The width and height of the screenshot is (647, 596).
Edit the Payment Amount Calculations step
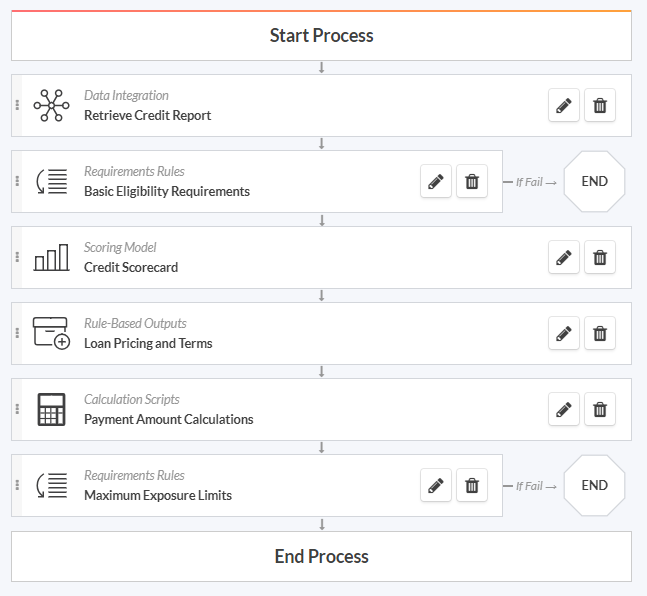[x=564, y=409]
